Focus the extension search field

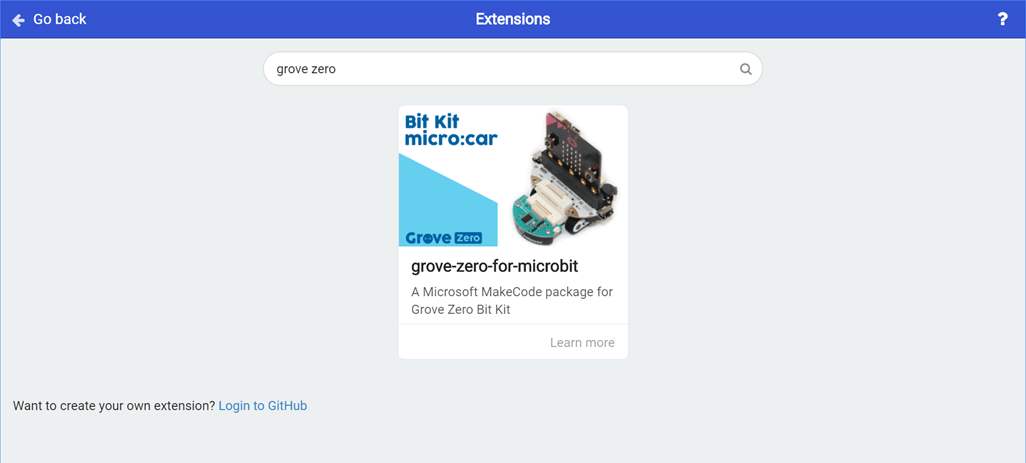[512, 69]
